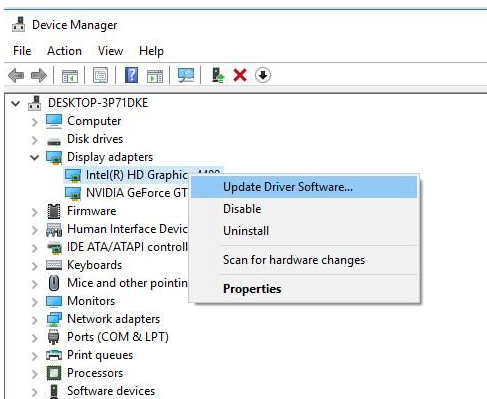The height and width of the screenshot is (399, 487).
Task: Open the Help menu
Action: point(151,51)
